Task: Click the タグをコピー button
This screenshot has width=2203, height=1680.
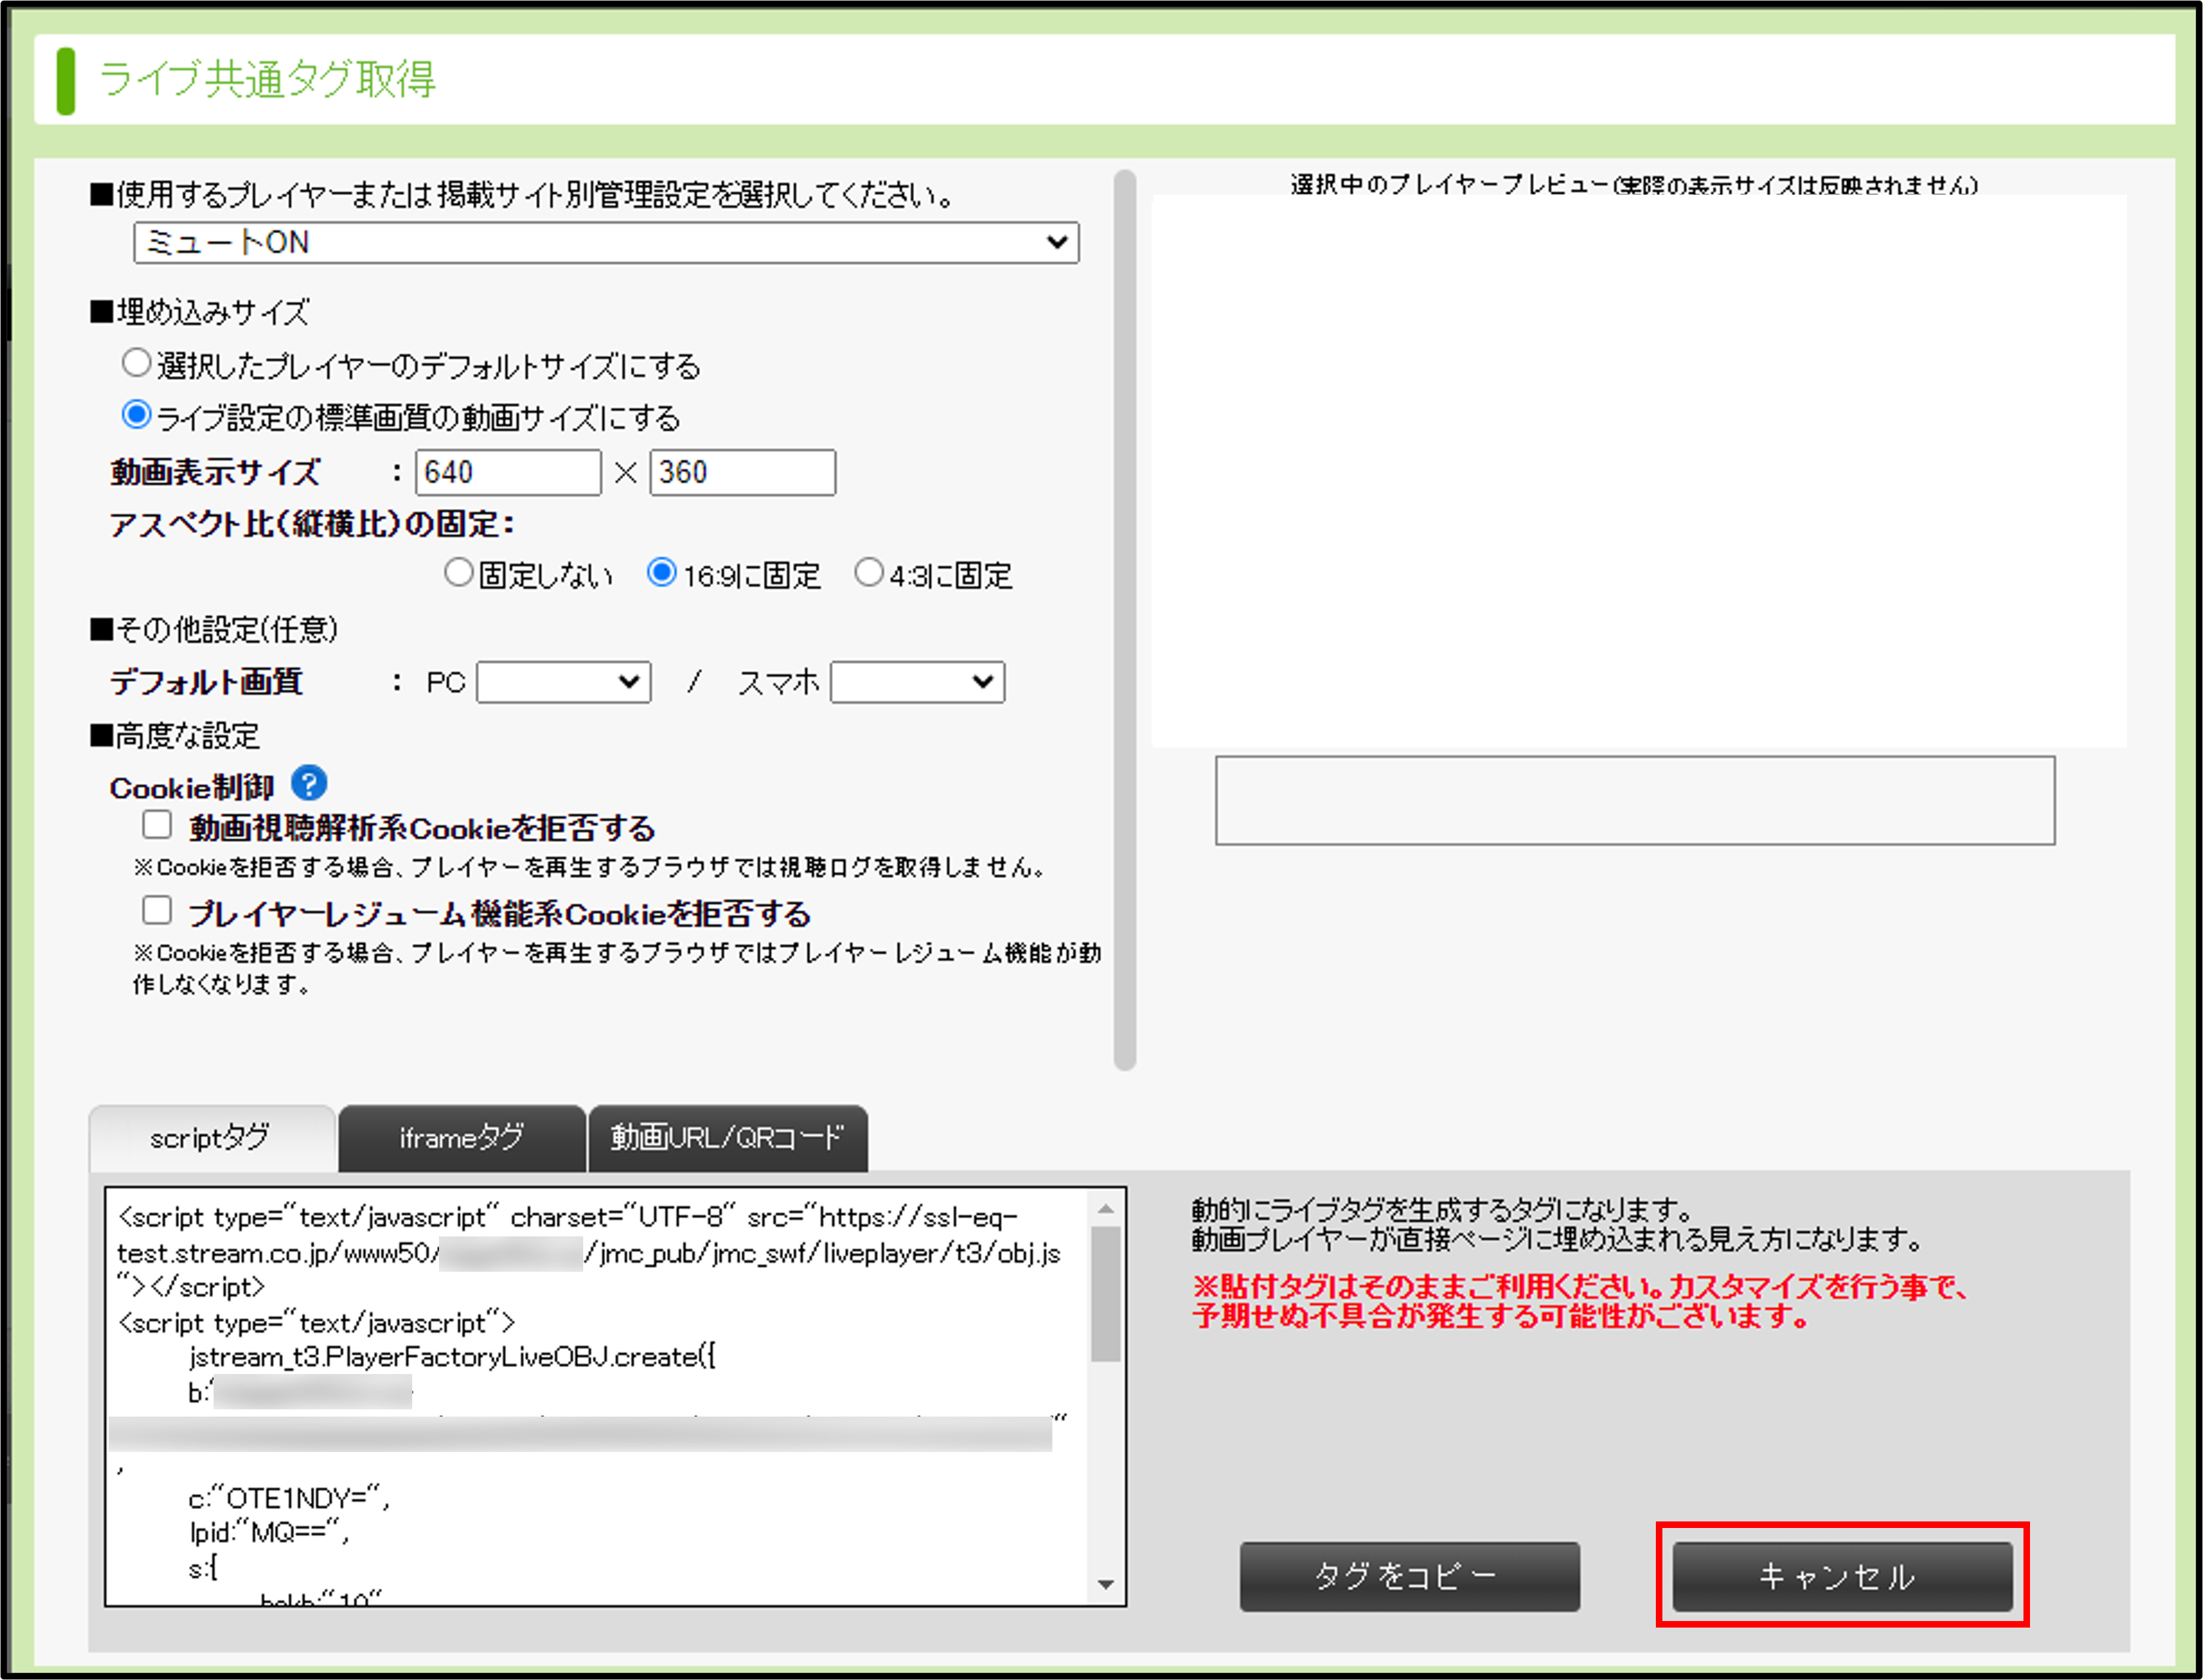Action: click(x=1410, y=1577)
